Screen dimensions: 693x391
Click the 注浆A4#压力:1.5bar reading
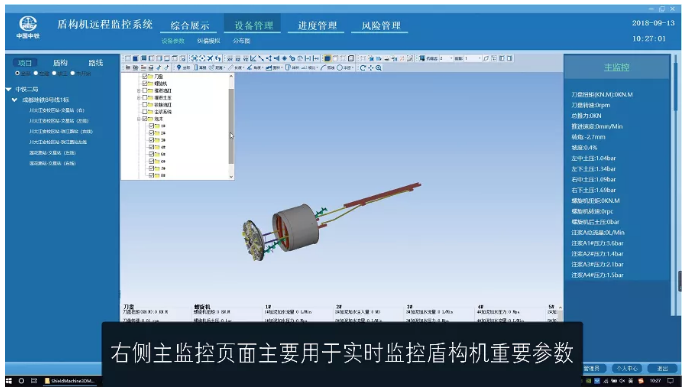(x=597, y=275)
